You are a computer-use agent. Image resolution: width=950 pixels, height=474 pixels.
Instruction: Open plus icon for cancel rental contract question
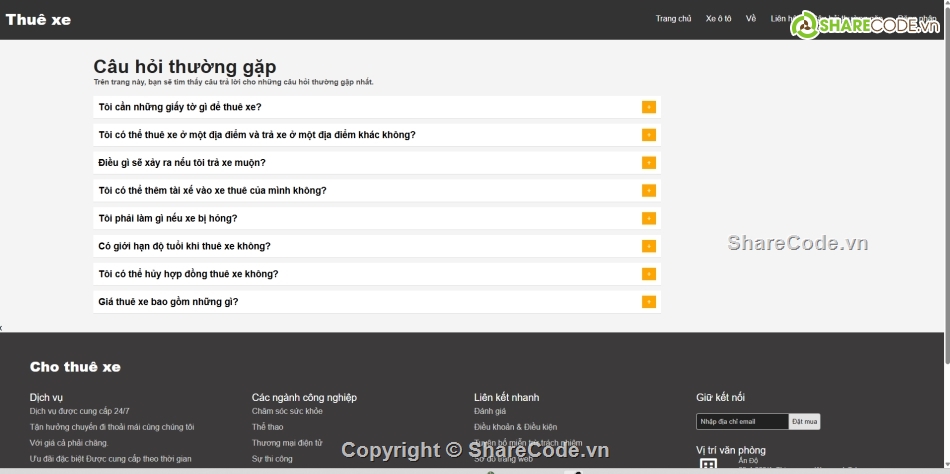pyautogui.click(x=648, y=274)
